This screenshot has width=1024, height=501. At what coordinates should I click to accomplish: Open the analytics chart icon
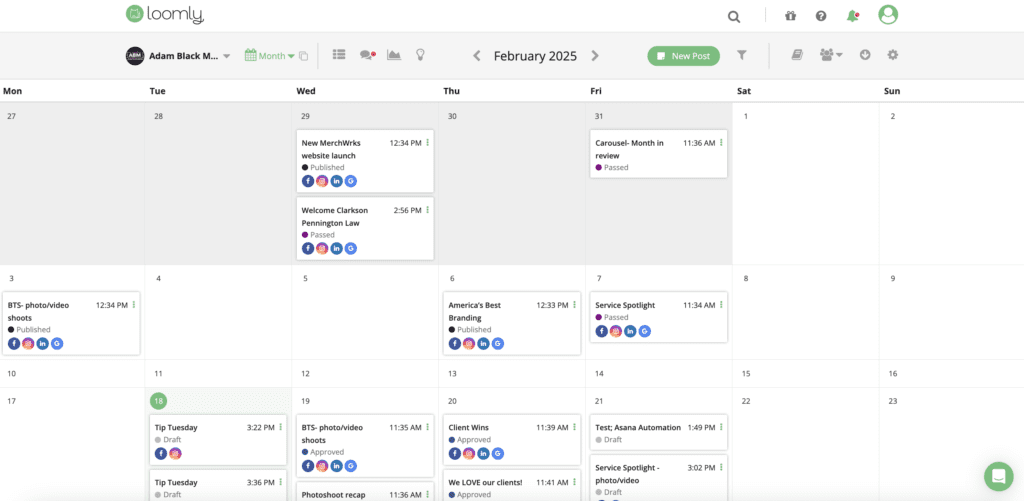pos(394,56)
